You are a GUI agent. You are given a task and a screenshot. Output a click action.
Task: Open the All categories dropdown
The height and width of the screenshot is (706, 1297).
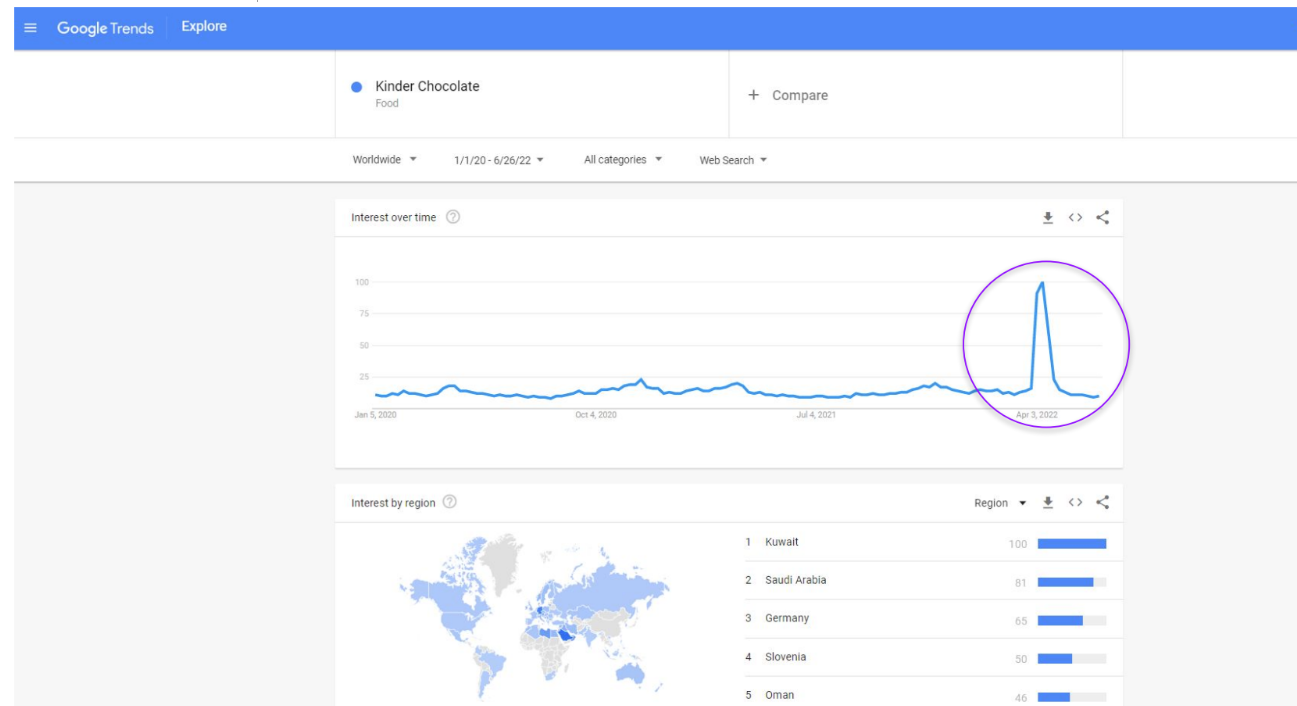(623, 160)
